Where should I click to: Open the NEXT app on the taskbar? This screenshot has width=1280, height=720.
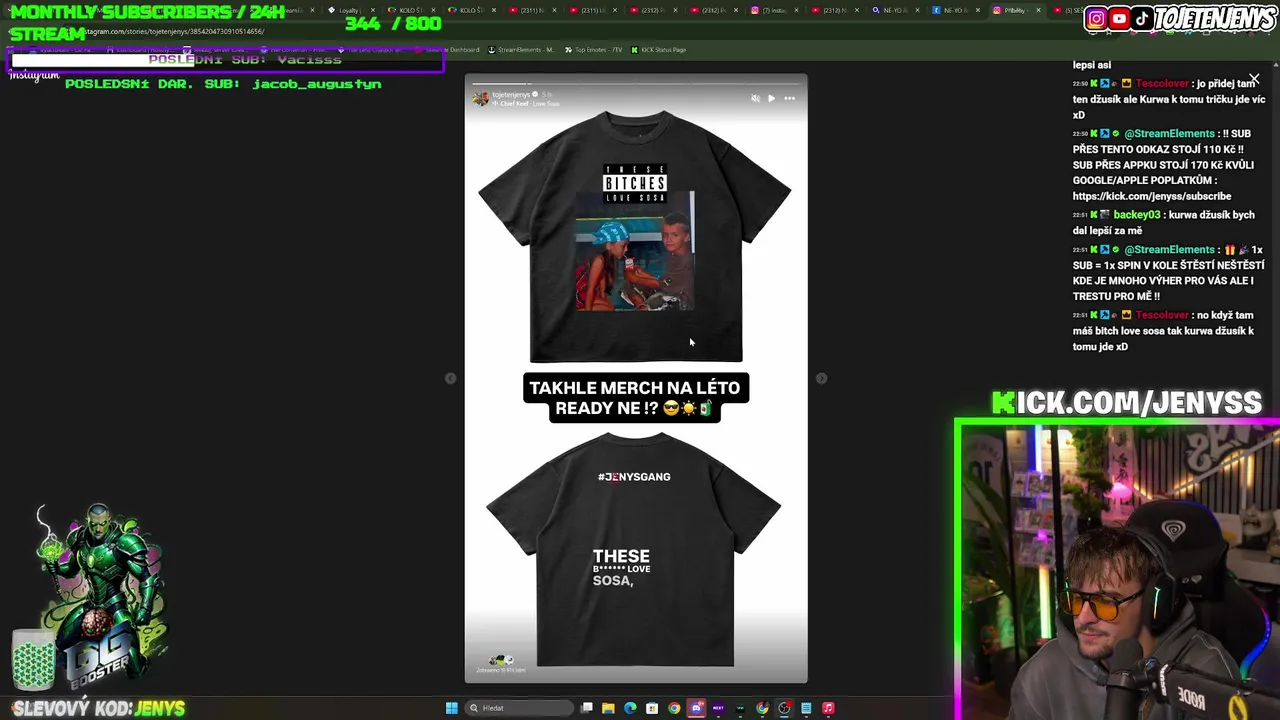click(718, 708)
